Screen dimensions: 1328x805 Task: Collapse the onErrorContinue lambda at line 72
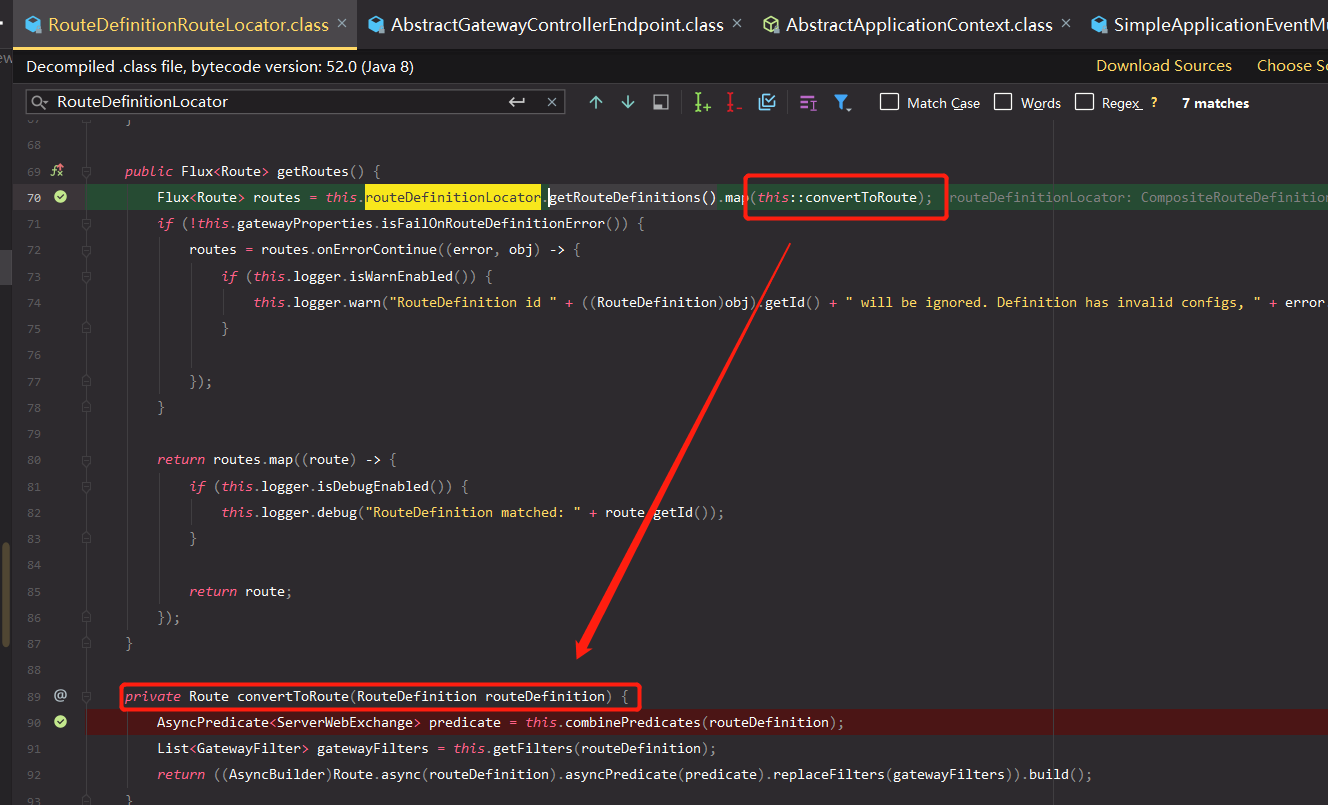[87, 249]
